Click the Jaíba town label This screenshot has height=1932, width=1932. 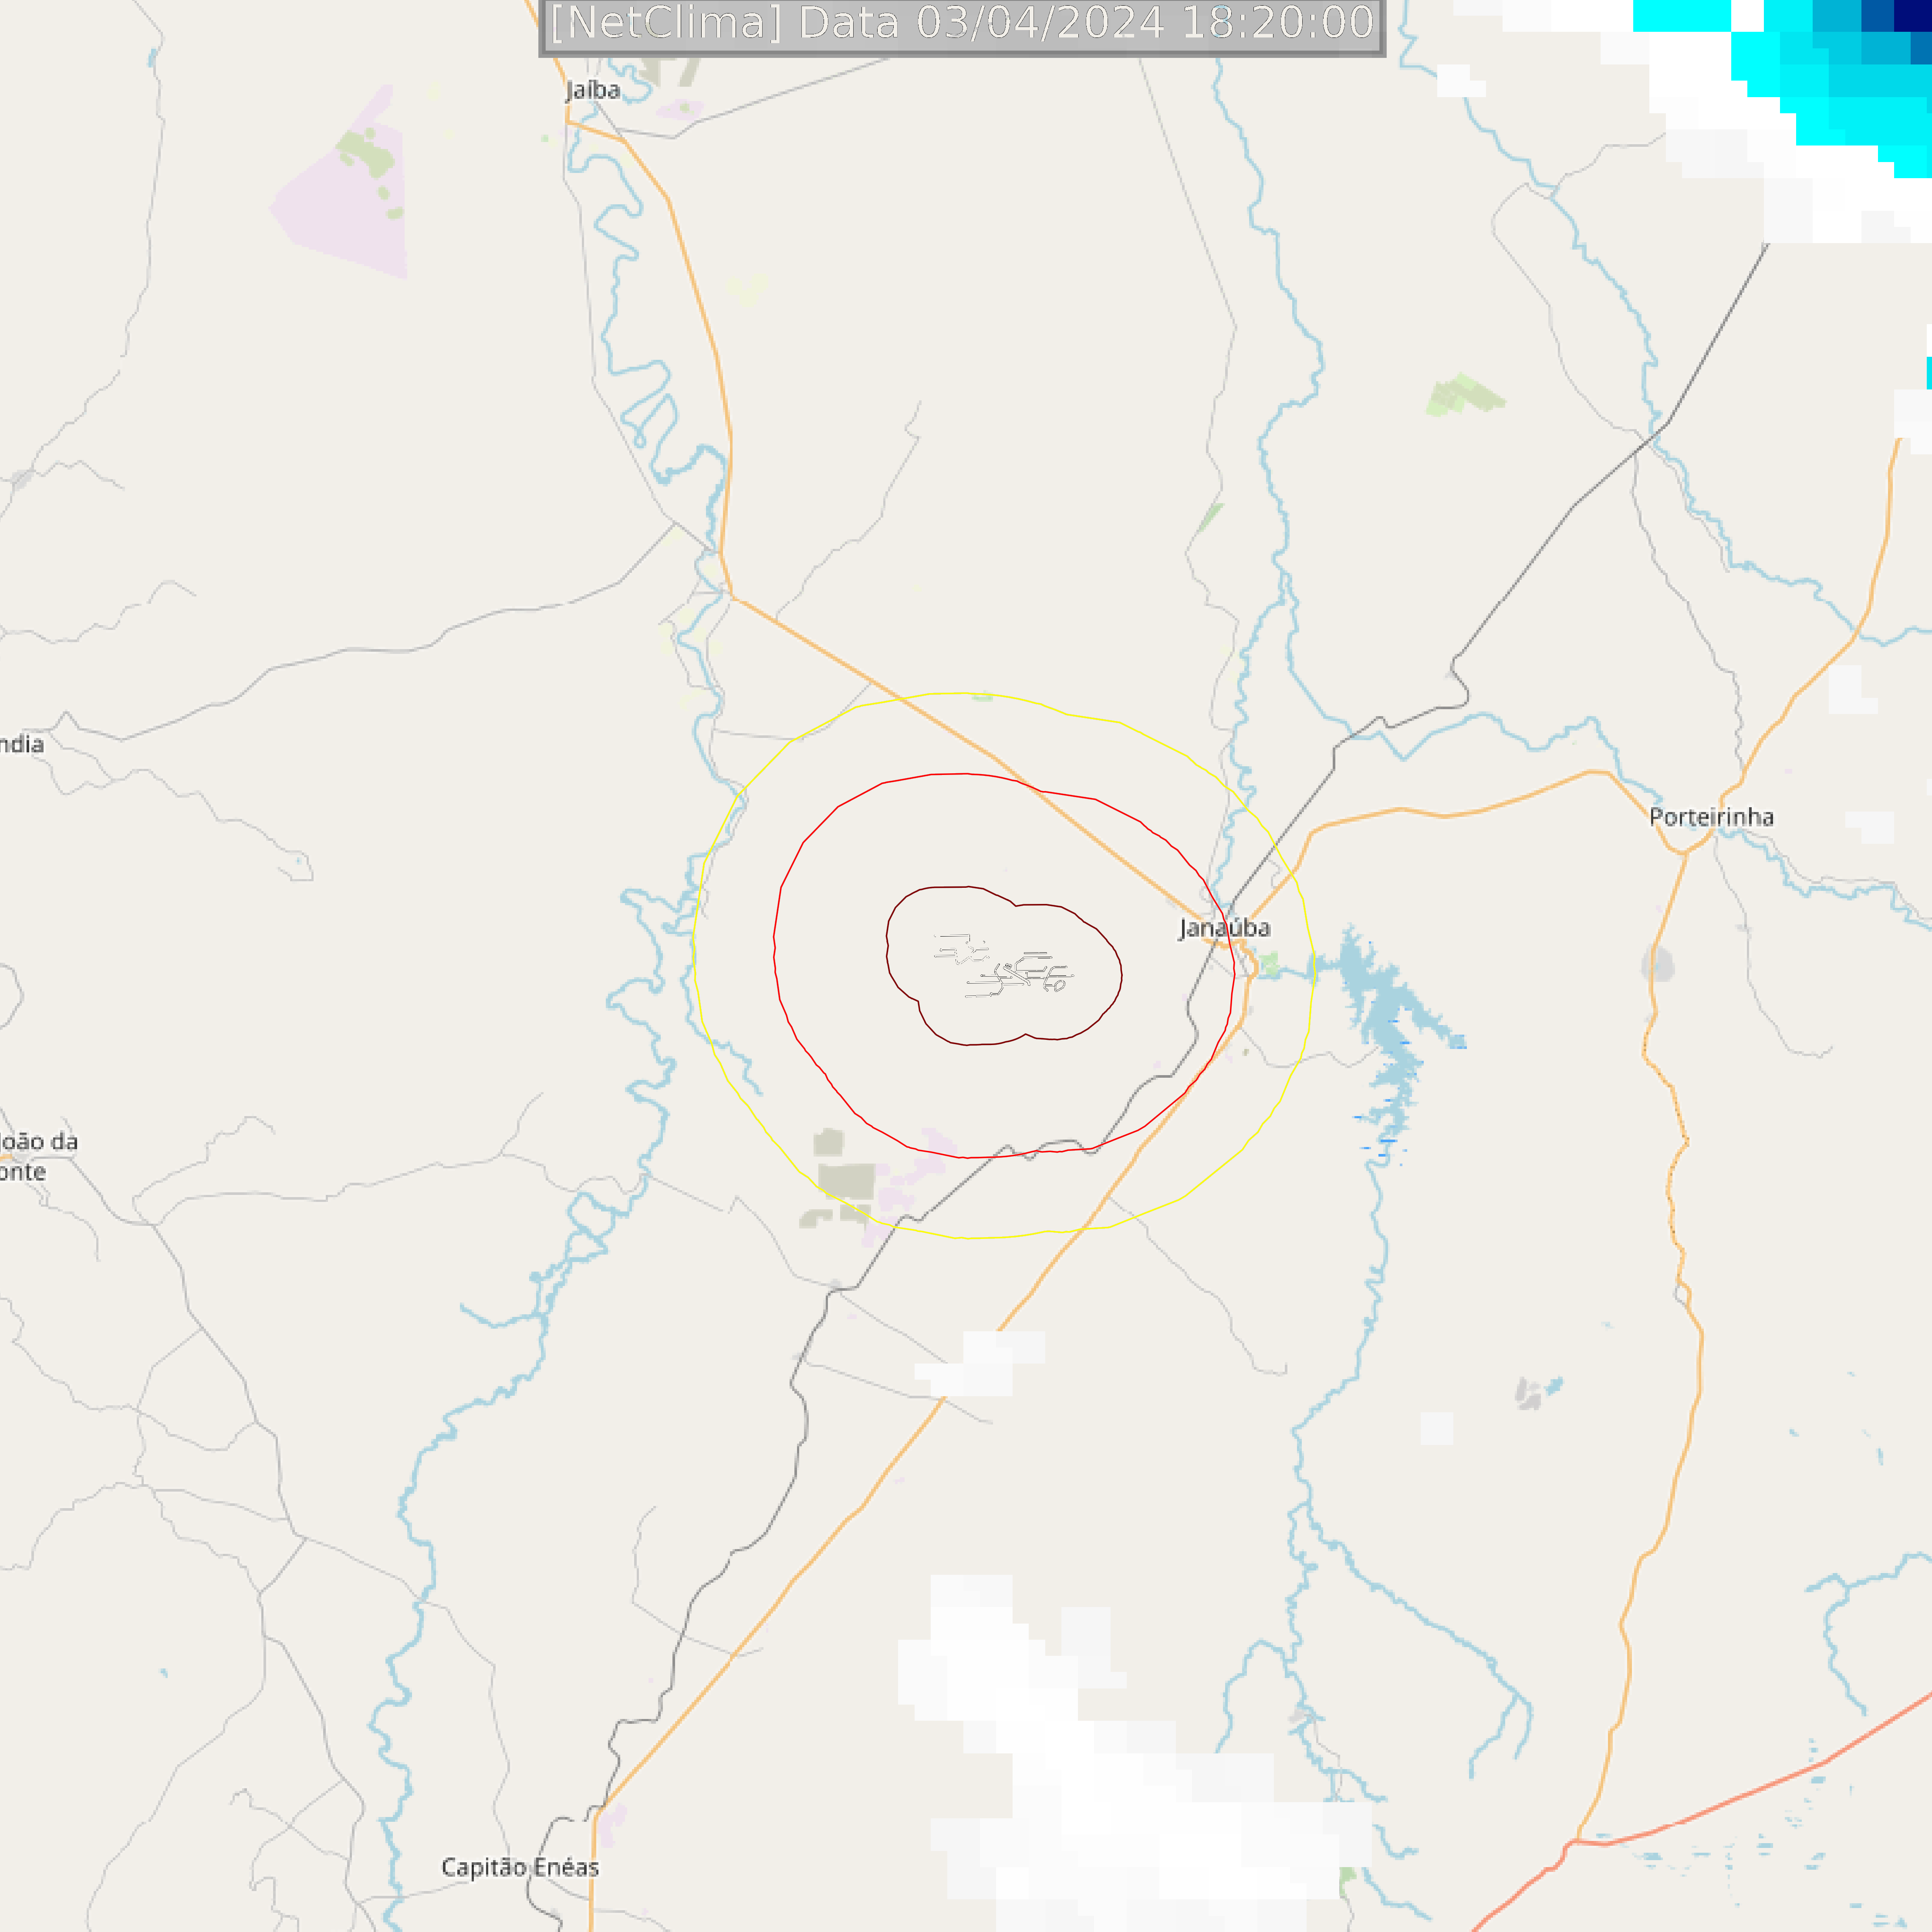pos(593,90)
